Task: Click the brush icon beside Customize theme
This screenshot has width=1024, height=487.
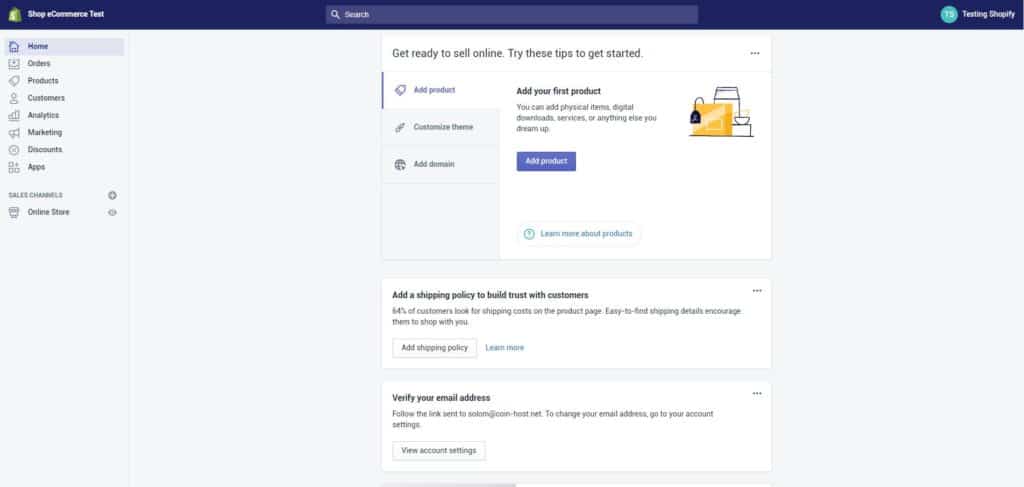Action: click(x=400, y=127)
